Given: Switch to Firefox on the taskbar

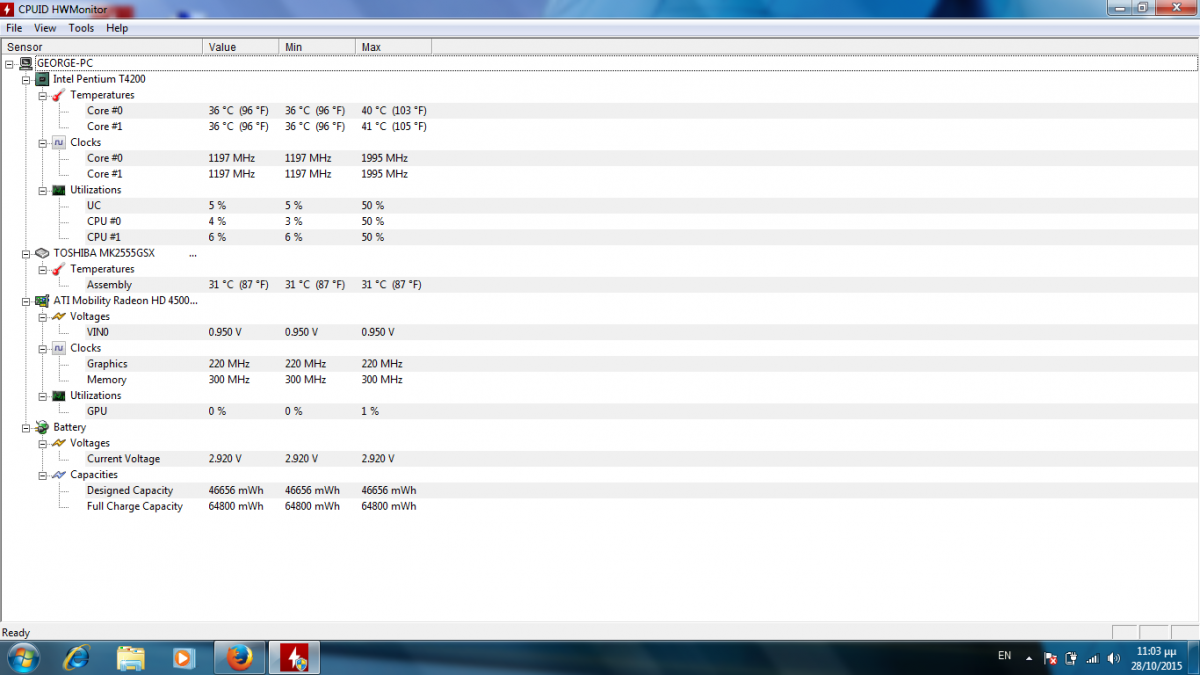Looking at the screenshot, I should tap(240, 657).
